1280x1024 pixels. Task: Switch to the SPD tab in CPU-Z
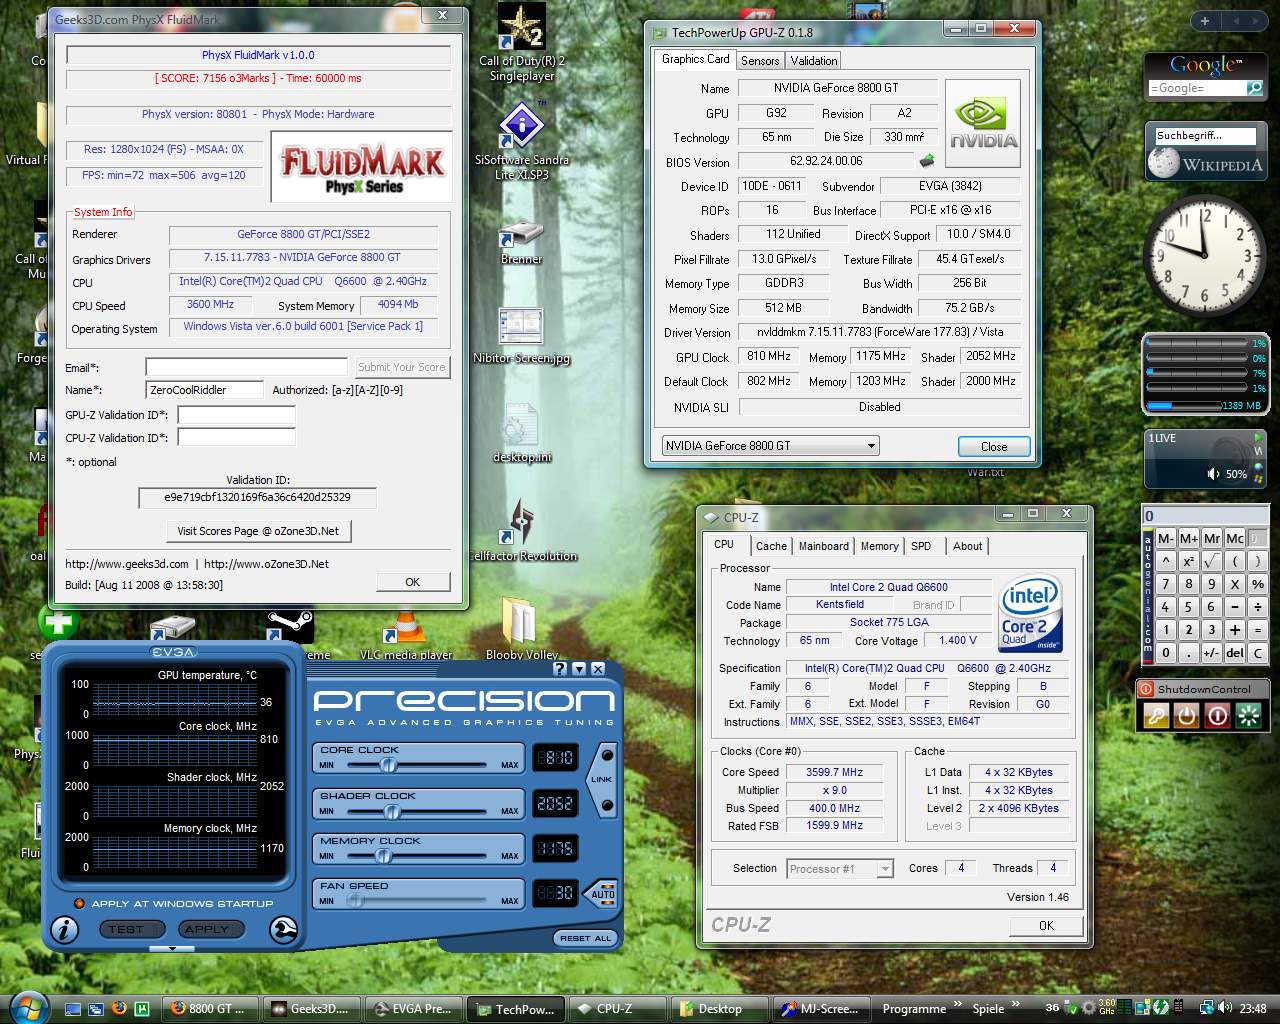tap(921, 546)
